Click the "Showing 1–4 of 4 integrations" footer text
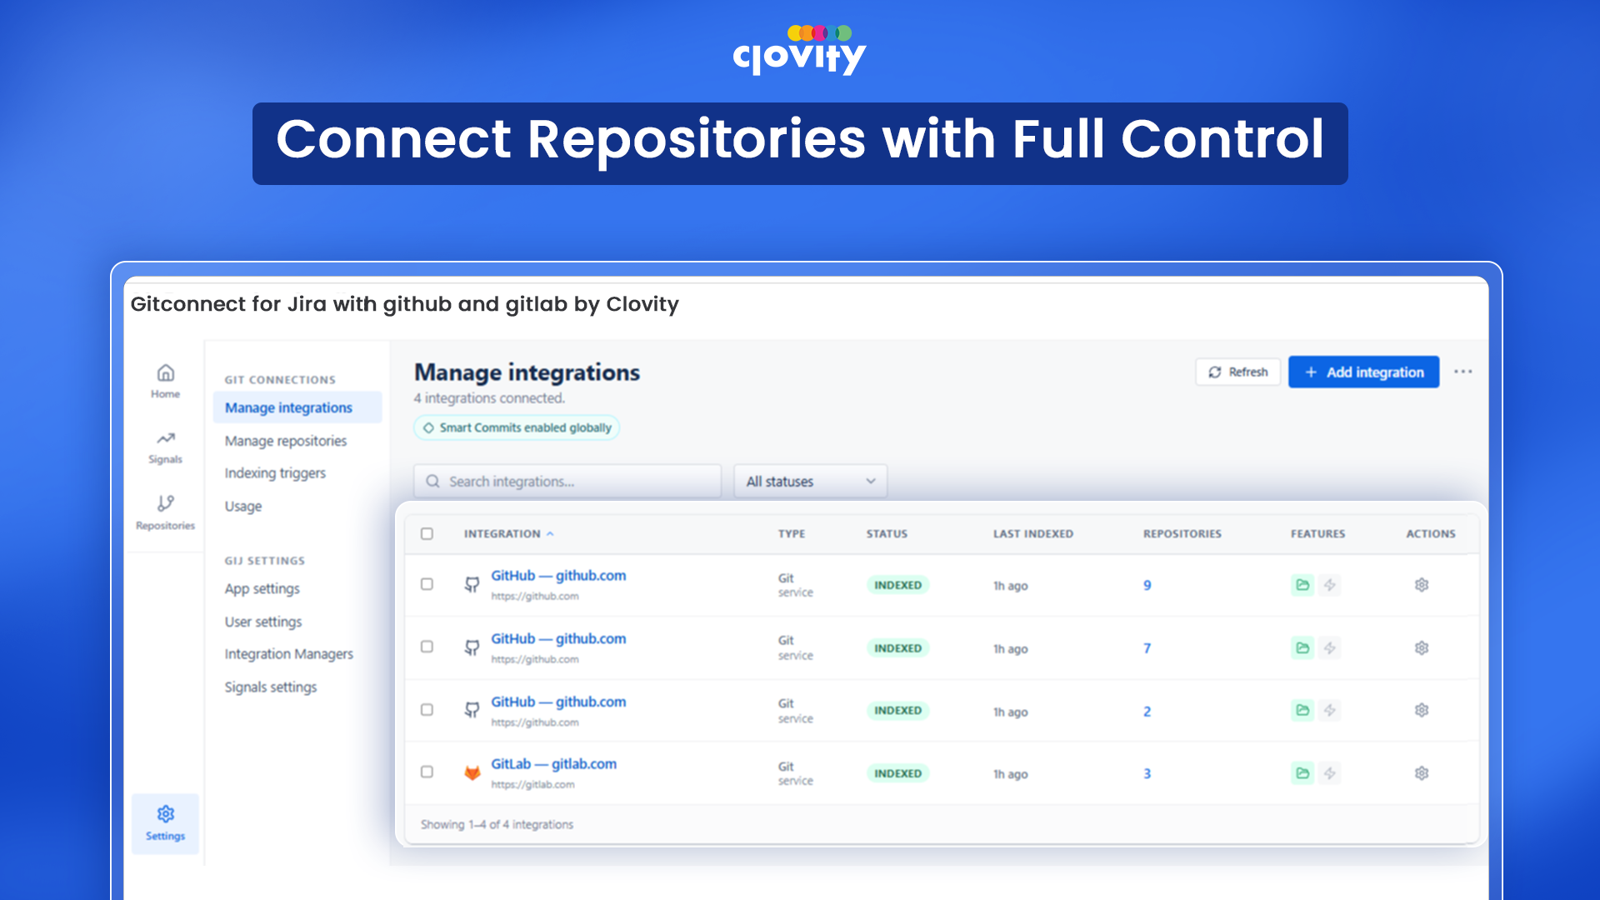Viewport: 1600px width, 900px height. point(497,825)
